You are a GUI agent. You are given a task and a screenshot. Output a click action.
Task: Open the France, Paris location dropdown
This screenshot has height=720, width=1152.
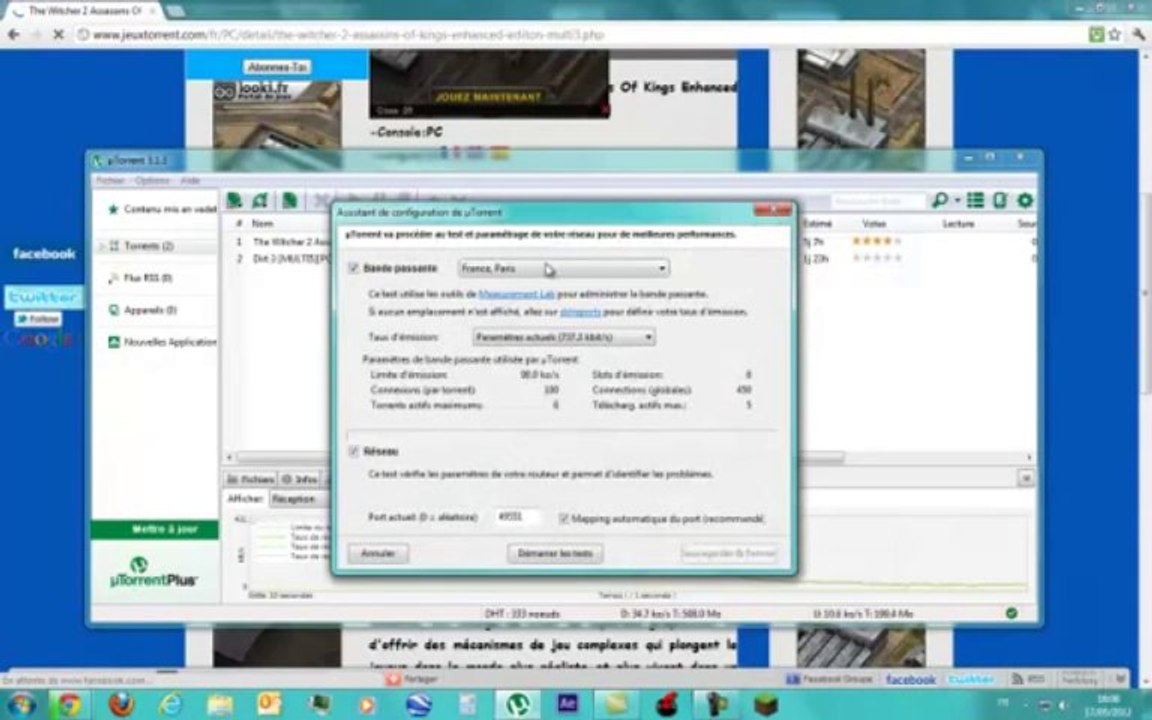coord(564,268)
